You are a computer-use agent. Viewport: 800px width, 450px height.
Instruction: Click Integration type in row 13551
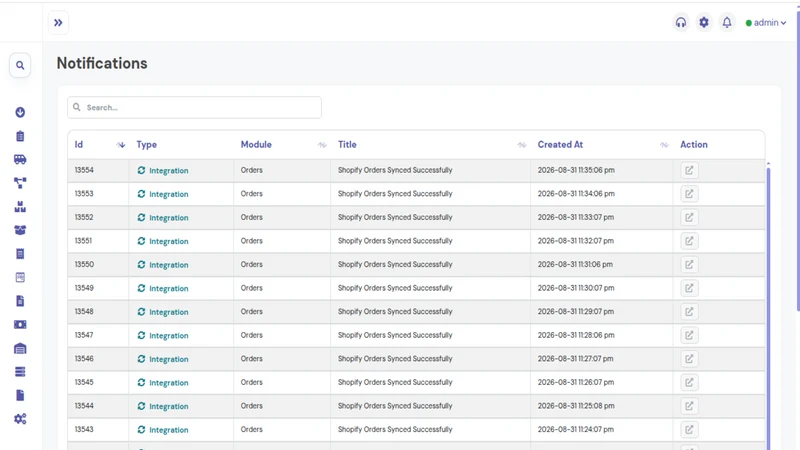163,241
